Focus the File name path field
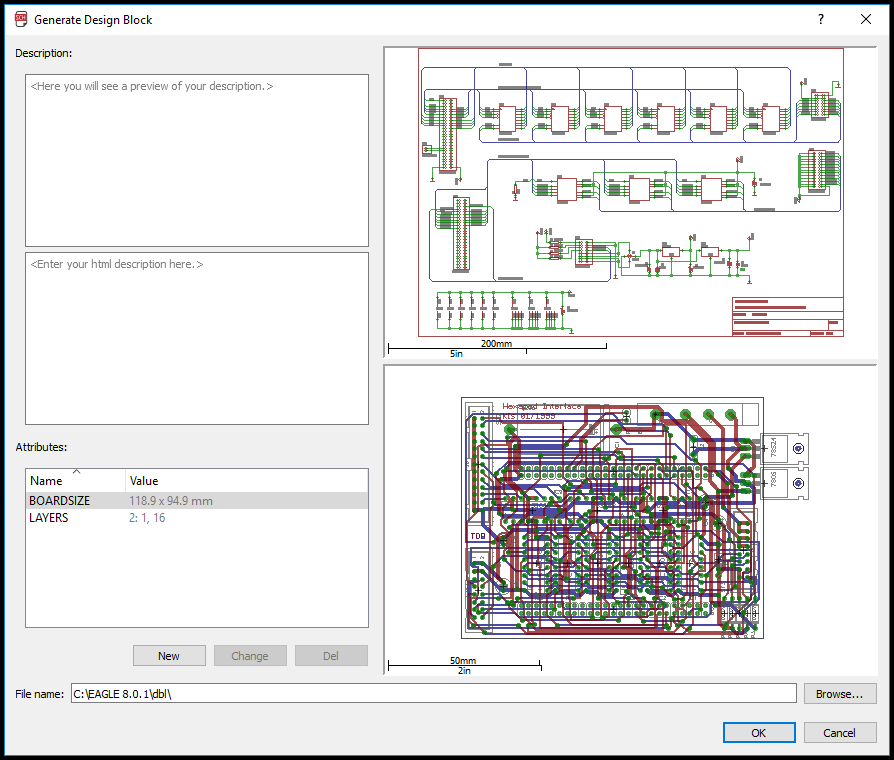This screenshot has width=894, height=760. (x=433, y=694)
